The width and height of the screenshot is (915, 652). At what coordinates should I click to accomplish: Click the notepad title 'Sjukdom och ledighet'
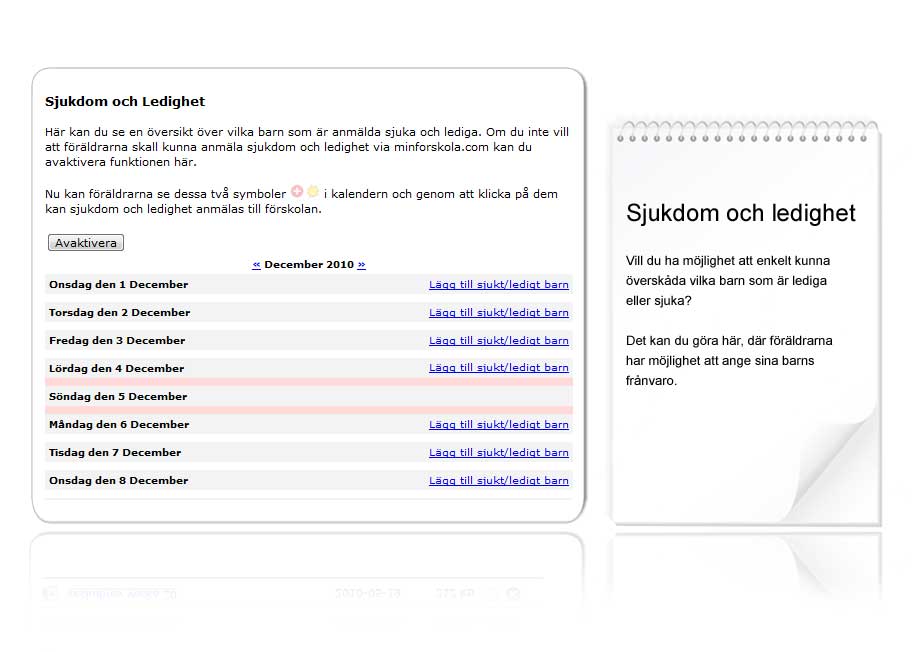click(x=741, y=214)
